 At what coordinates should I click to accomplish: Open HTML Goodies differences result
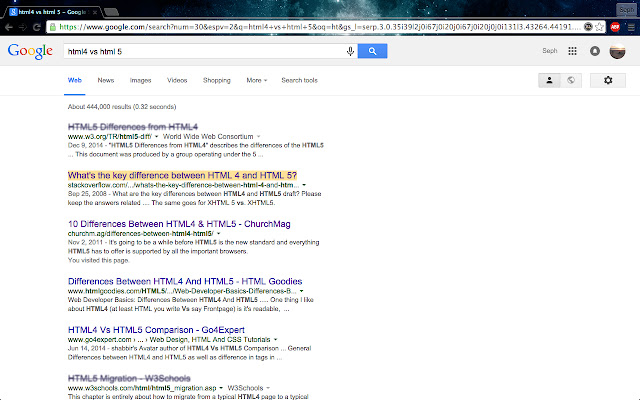tap(185, 281)
